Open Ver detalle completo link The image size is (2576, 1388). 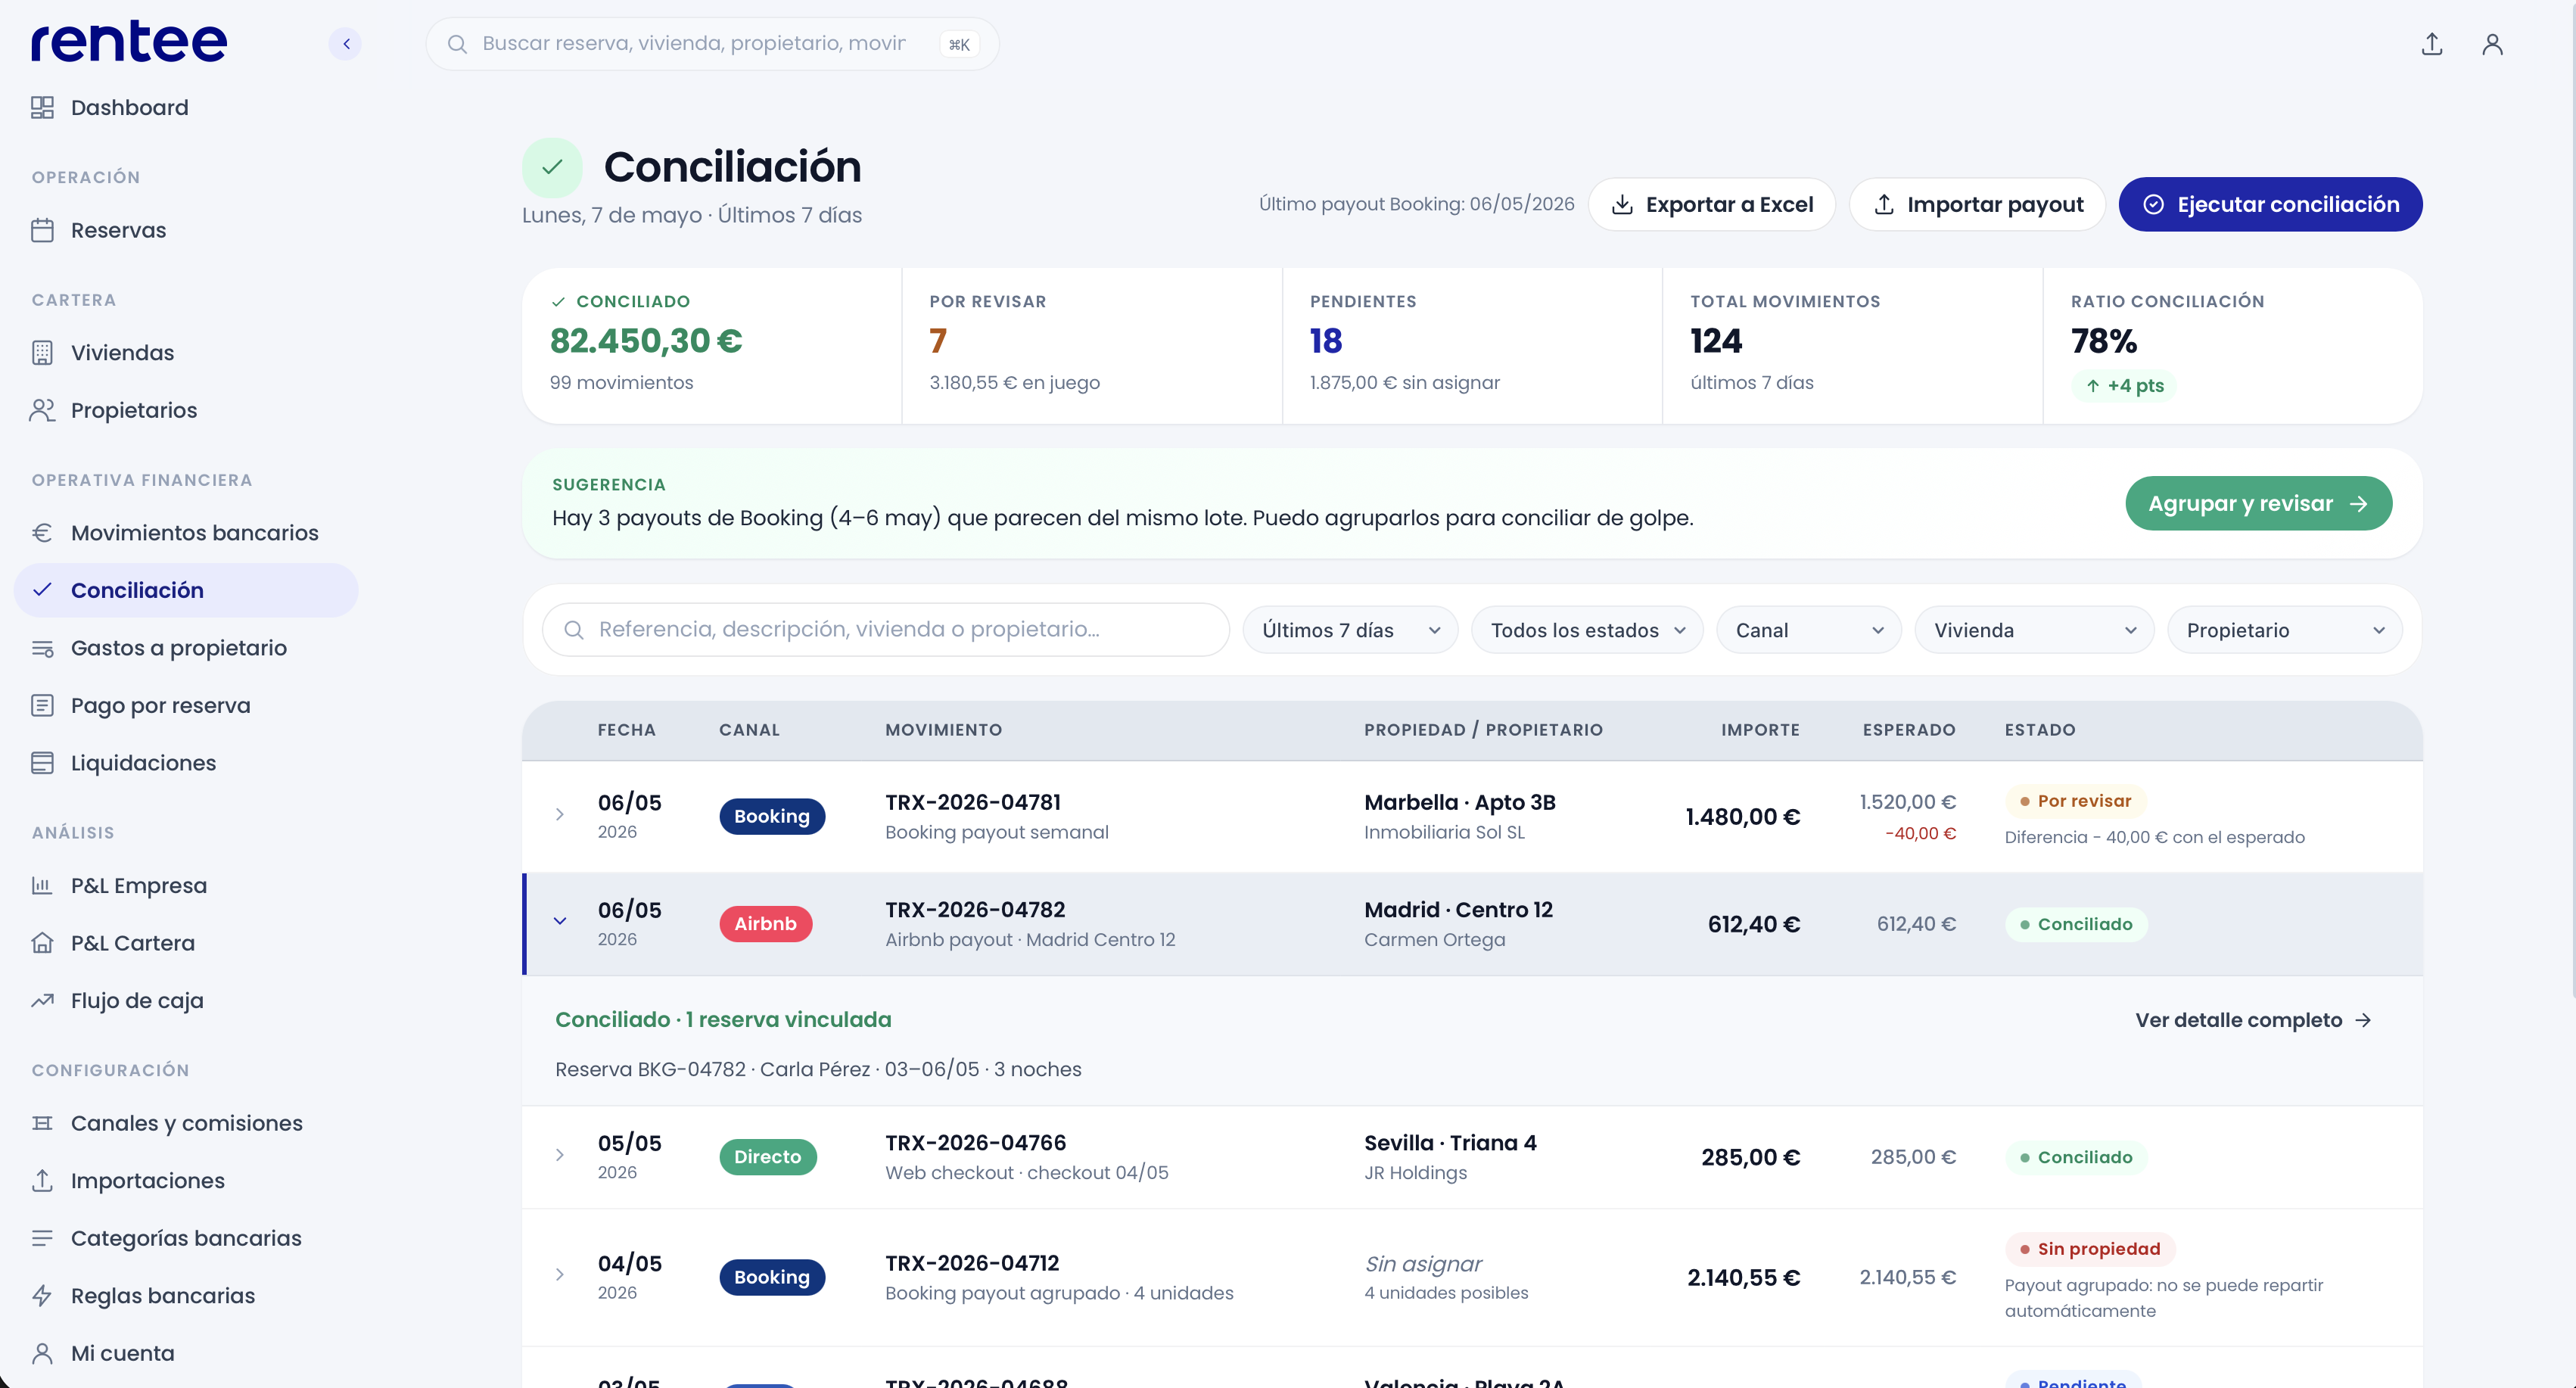2253,1020
